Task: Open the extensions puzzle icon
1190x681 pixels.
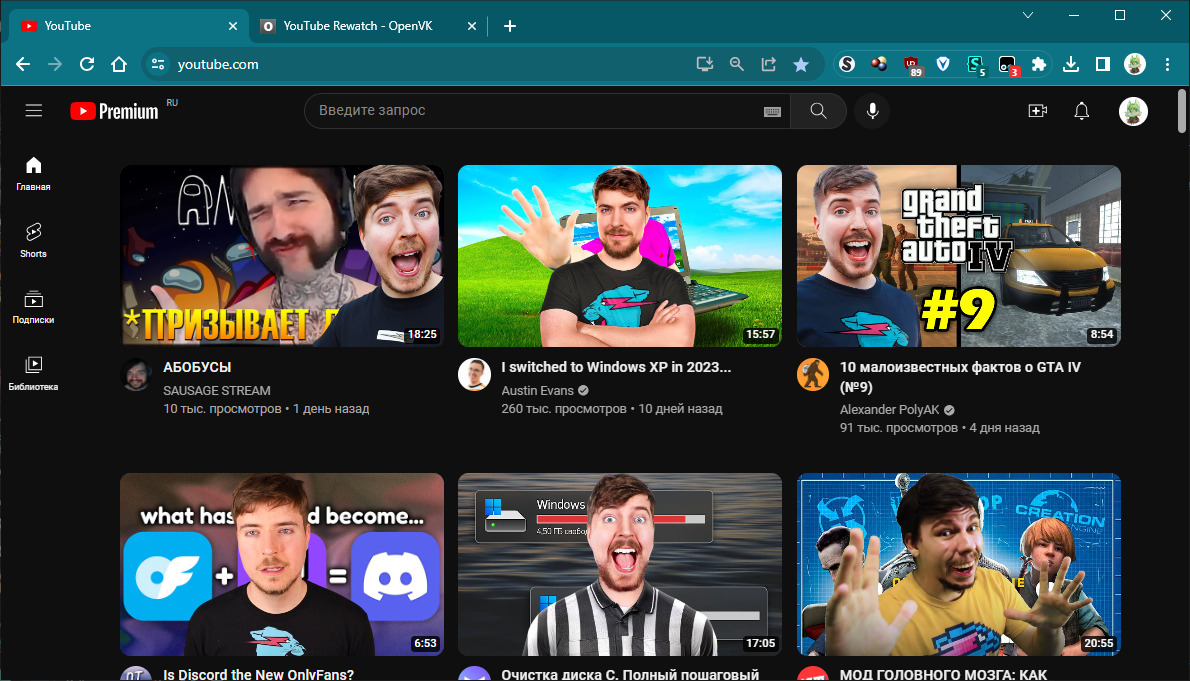Action: [1039, 65]
